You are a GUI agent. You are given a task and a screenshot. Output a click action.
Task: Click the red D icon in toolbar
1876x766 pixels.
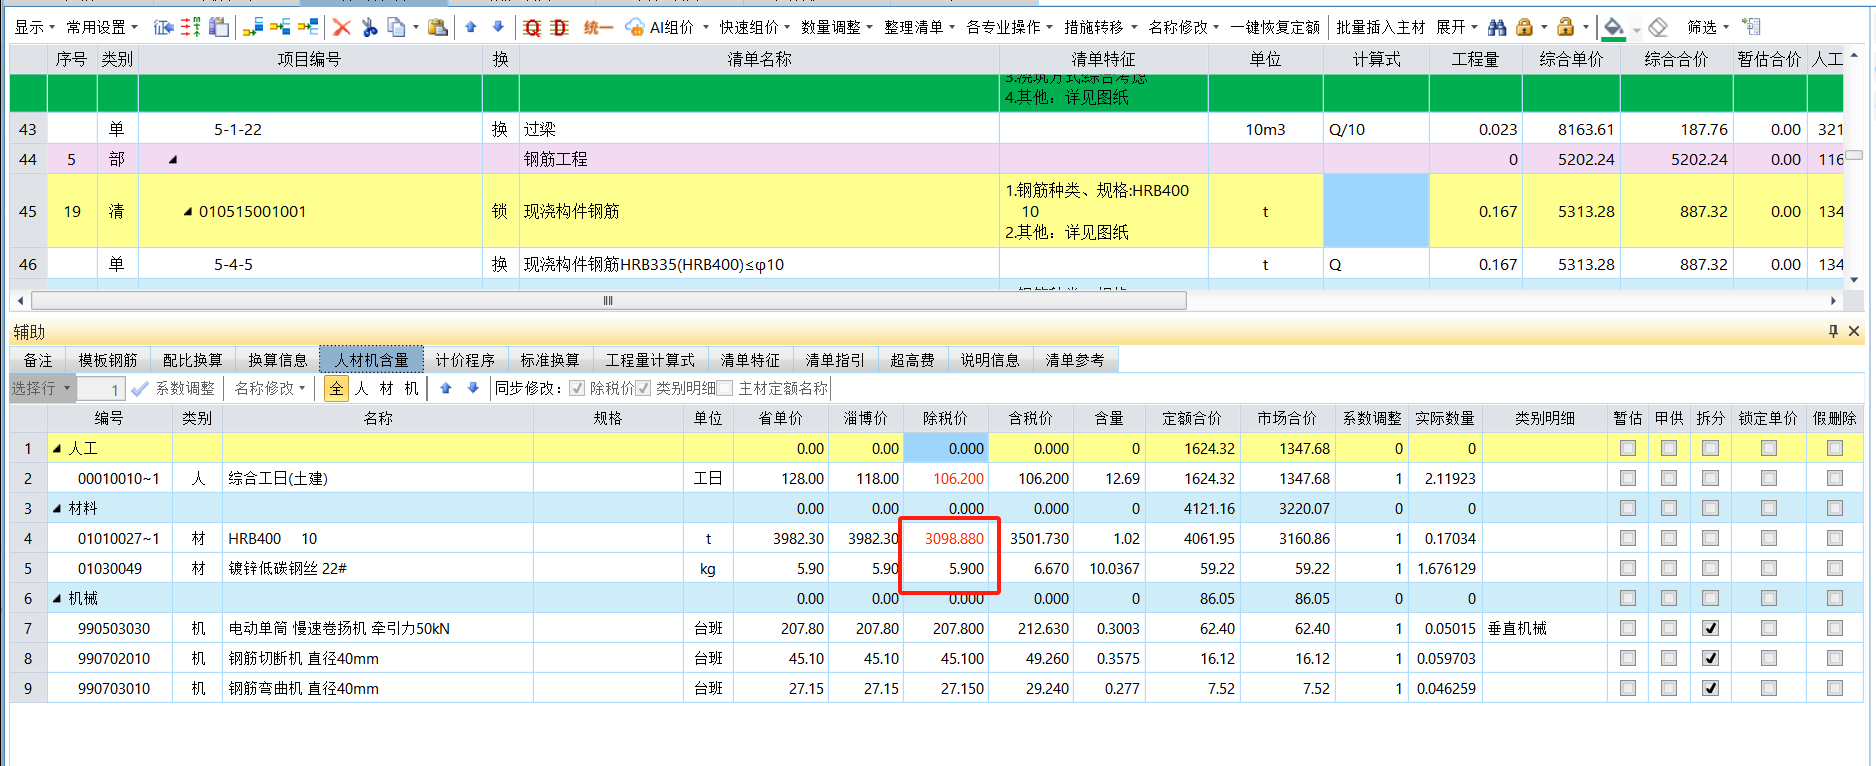(x=559, y=27)
